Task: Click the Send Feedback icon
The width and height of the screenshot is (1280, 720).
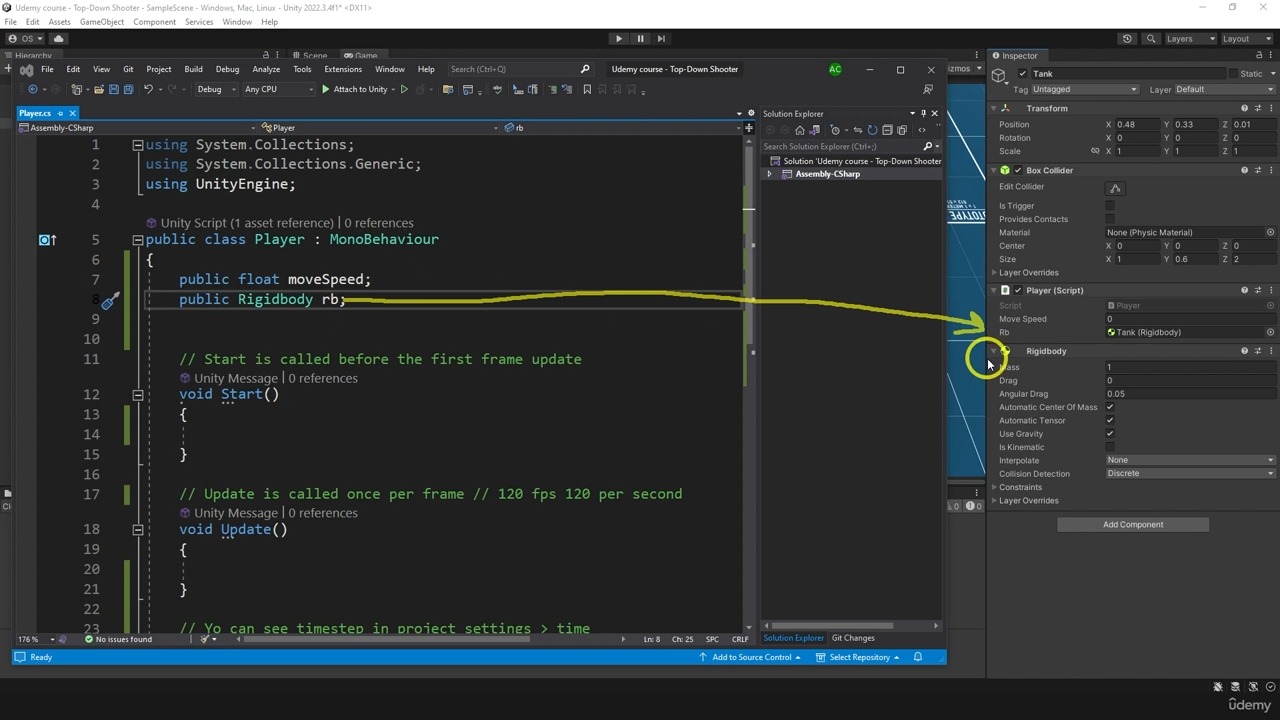Action: point(928,89)
